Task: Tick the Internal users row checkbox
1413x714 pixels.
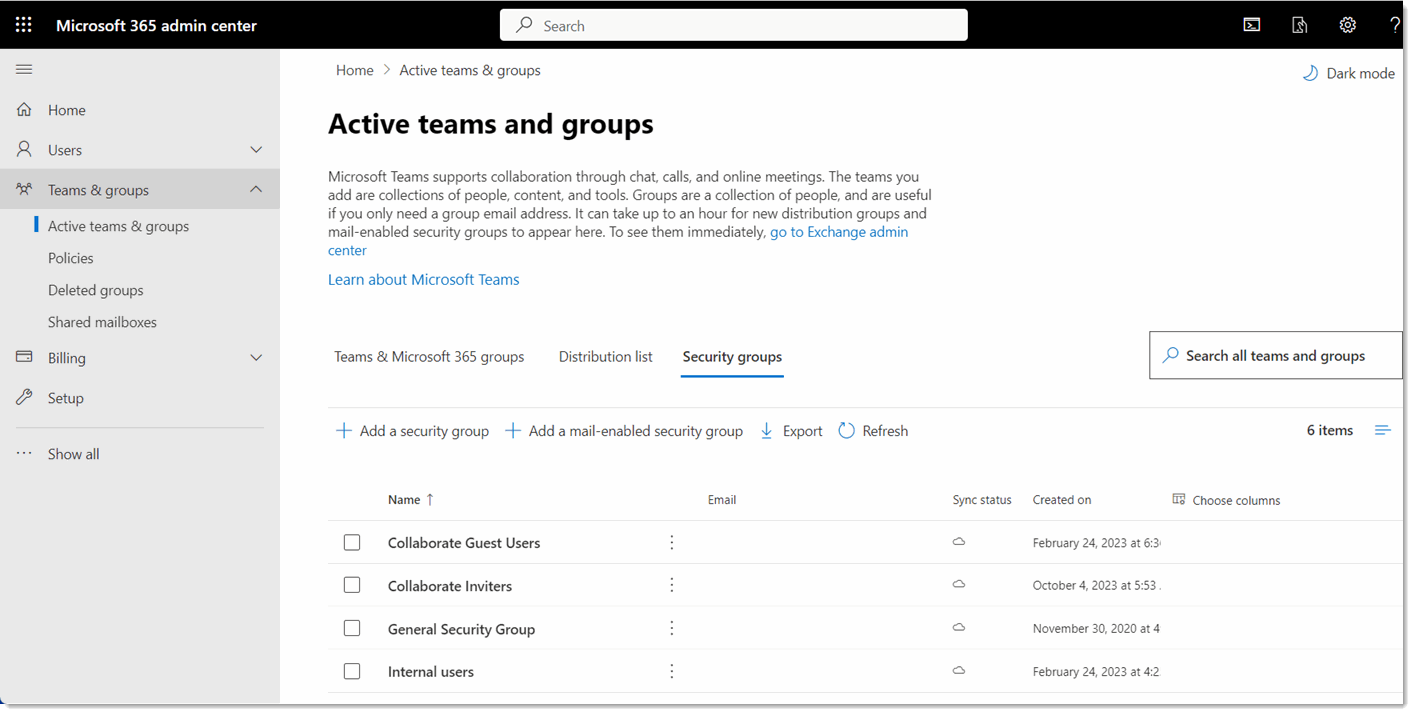Action: click(352, 671)
